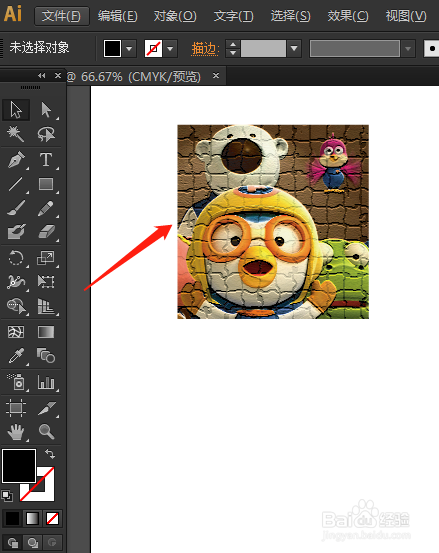Reset default fill and stroke

[7, 496]
